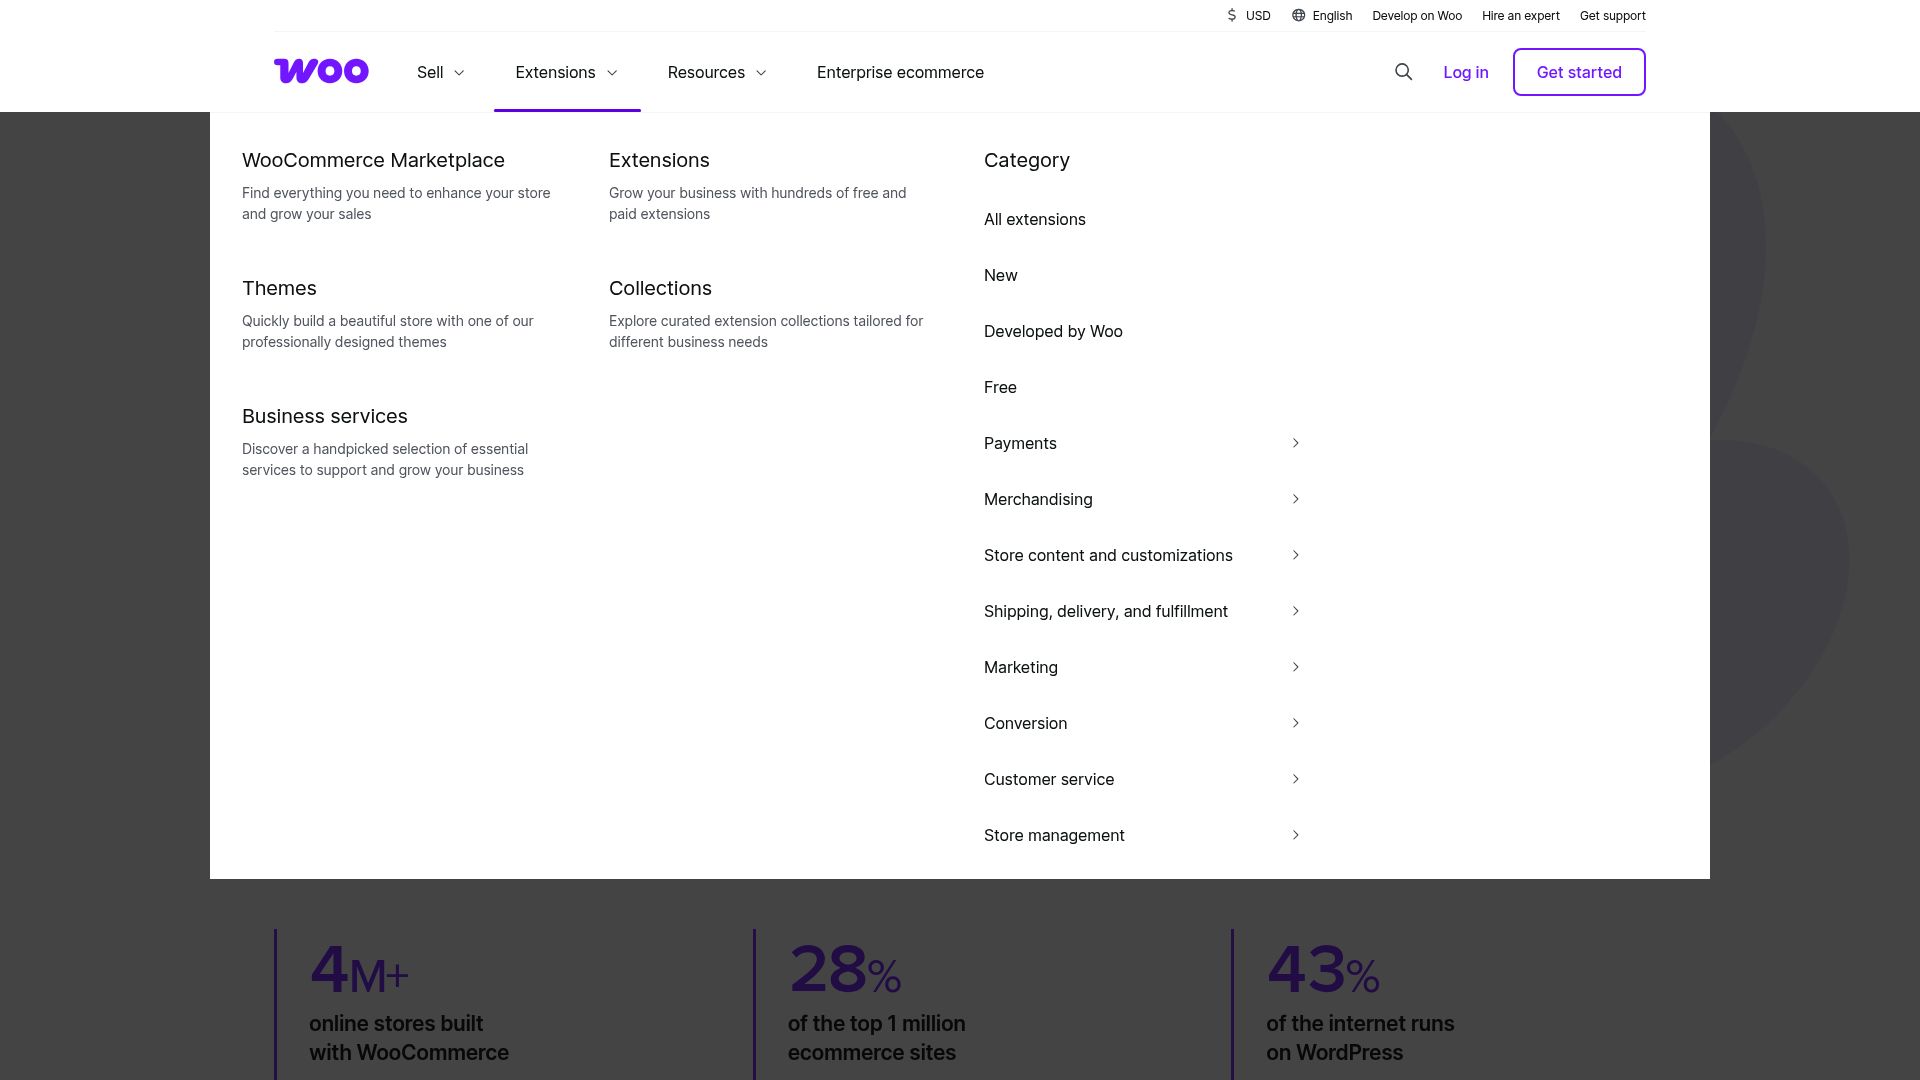Select the Log in link

(x=1465, y=72)
